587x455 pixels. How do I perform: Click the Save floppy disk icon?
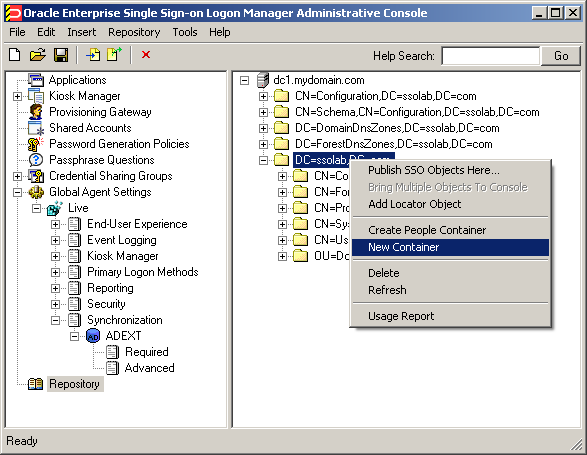click(61, 55)
